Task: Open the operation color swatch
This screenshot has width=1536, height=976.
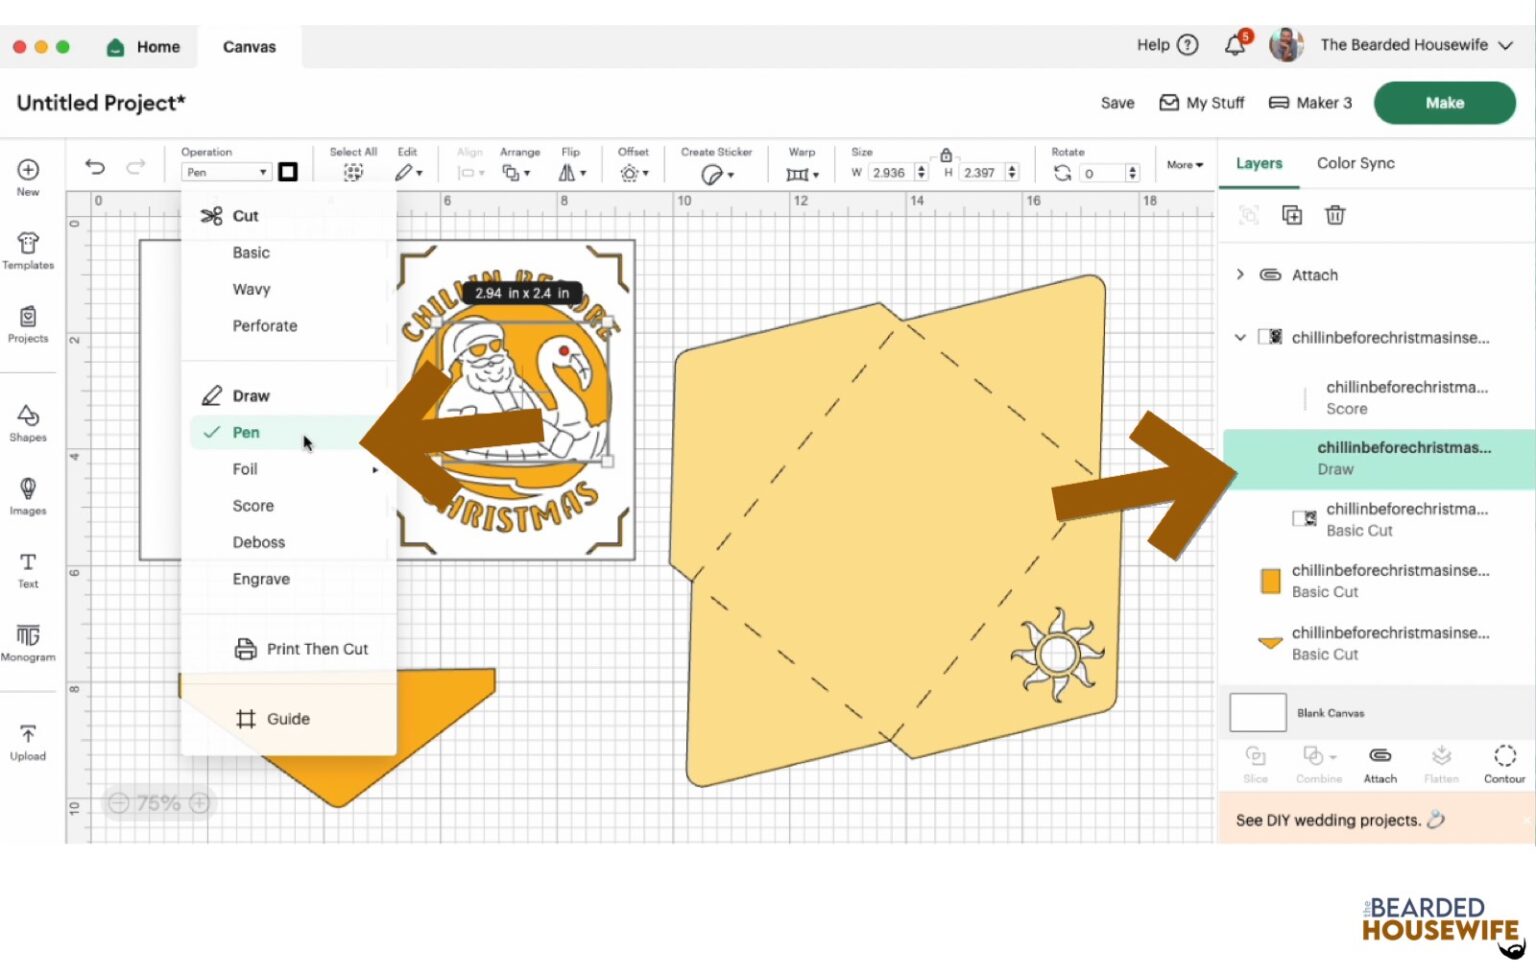Action: tap(288, 172)
